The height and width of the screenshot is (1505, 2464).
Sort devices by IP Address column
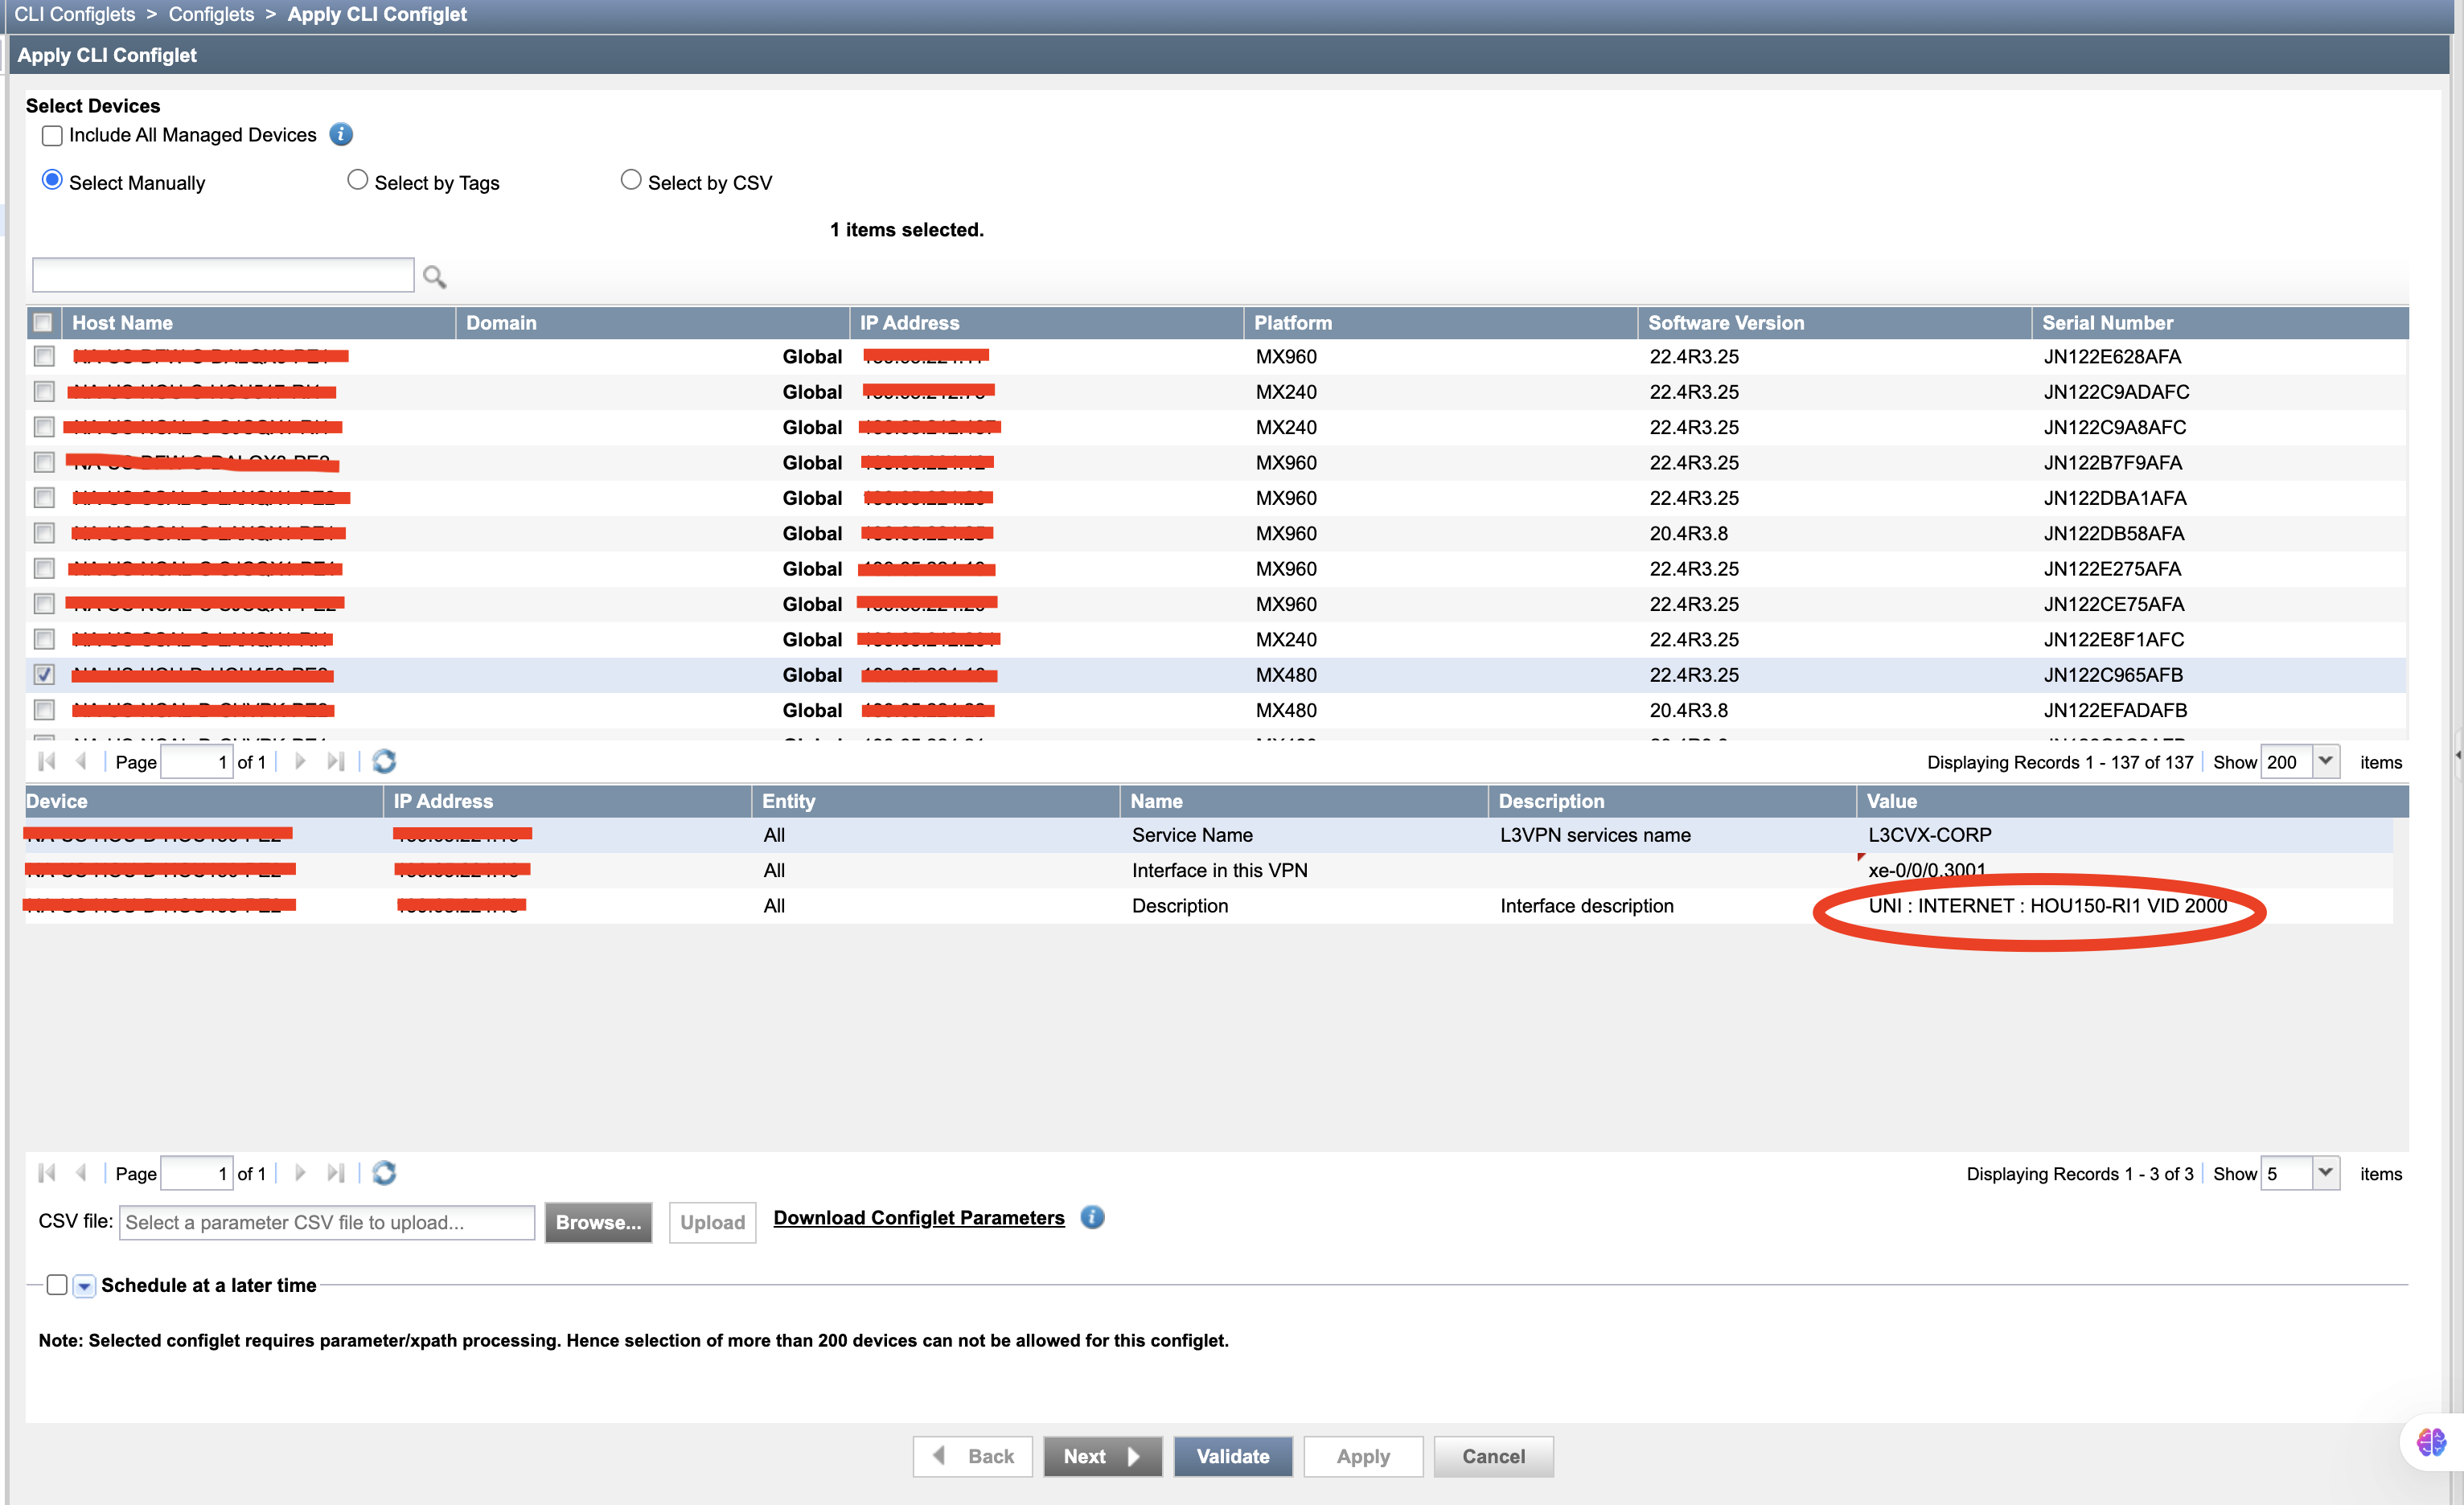pyautogui.click(x=1047, y=322)
